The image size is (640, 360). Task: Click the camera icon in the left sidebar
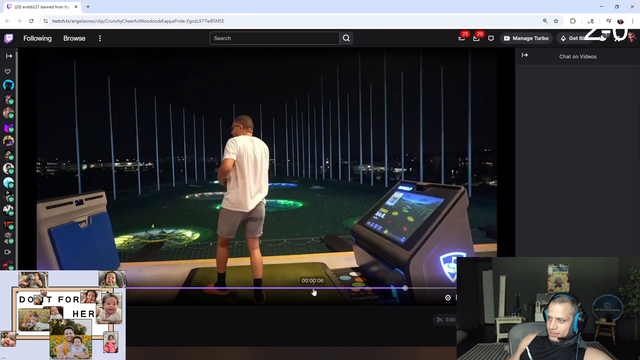tap(7, 252)
